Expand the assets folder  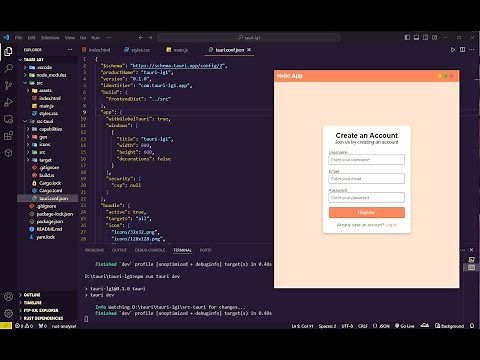point(45,90)
